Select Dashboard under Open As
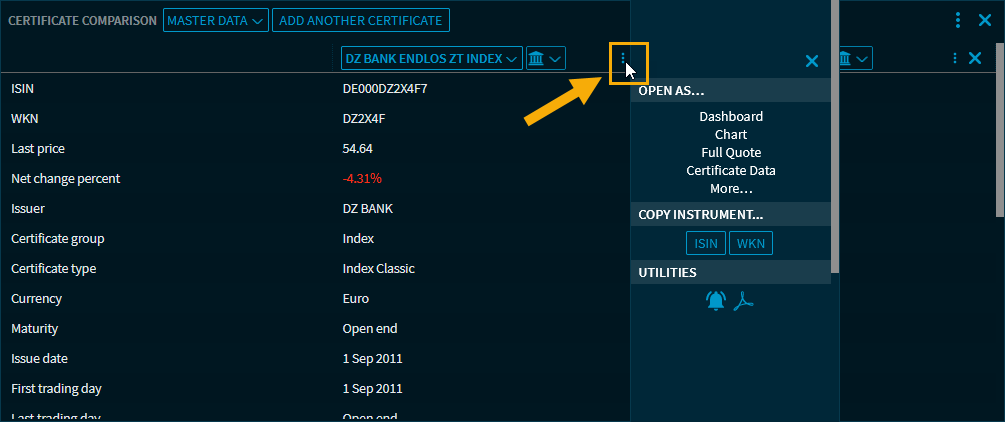The width and height of the screenshot is (1005, 422). [x=731, y=117]
